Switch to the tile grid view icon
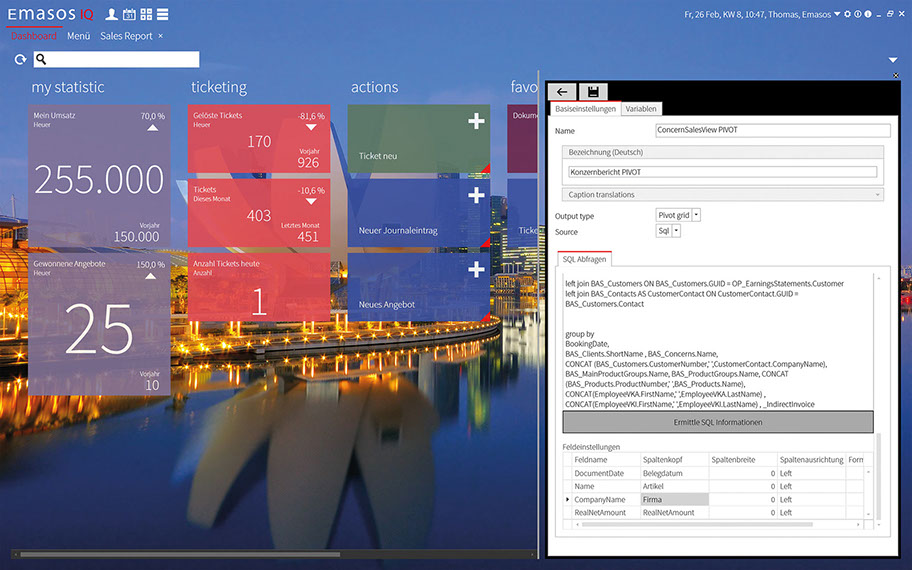The width and height of the screenshot is (912, 570). tap(146, 15)
